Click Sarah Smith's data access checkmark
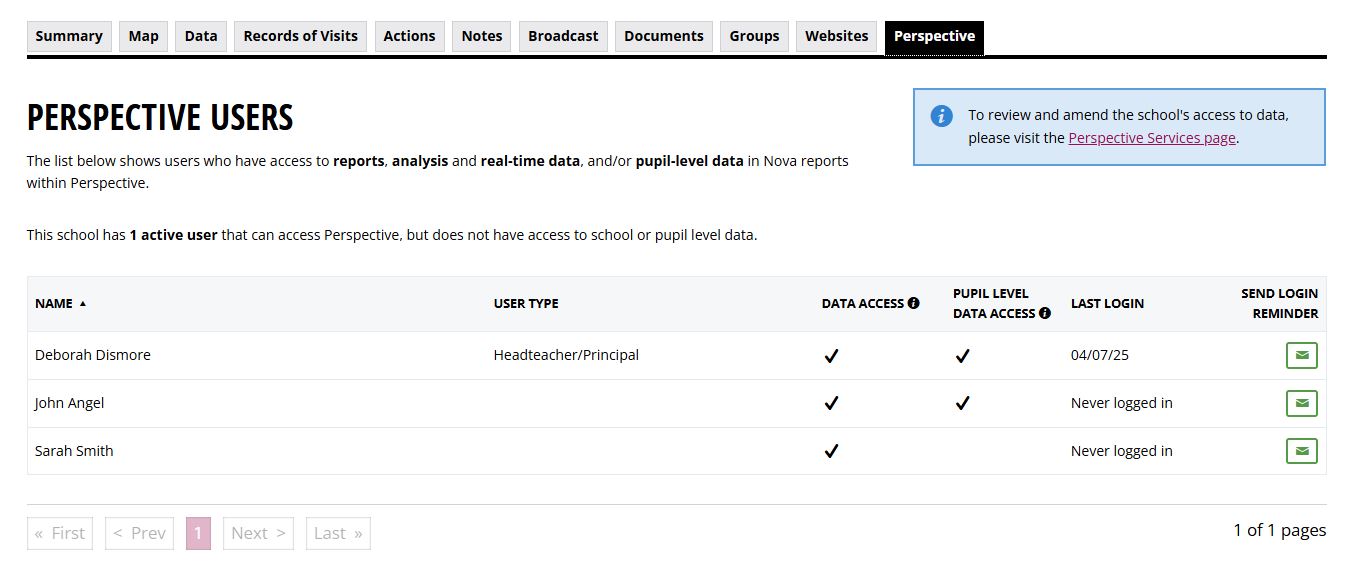Screen dimensions: 1357x561 tap(831, 451)
